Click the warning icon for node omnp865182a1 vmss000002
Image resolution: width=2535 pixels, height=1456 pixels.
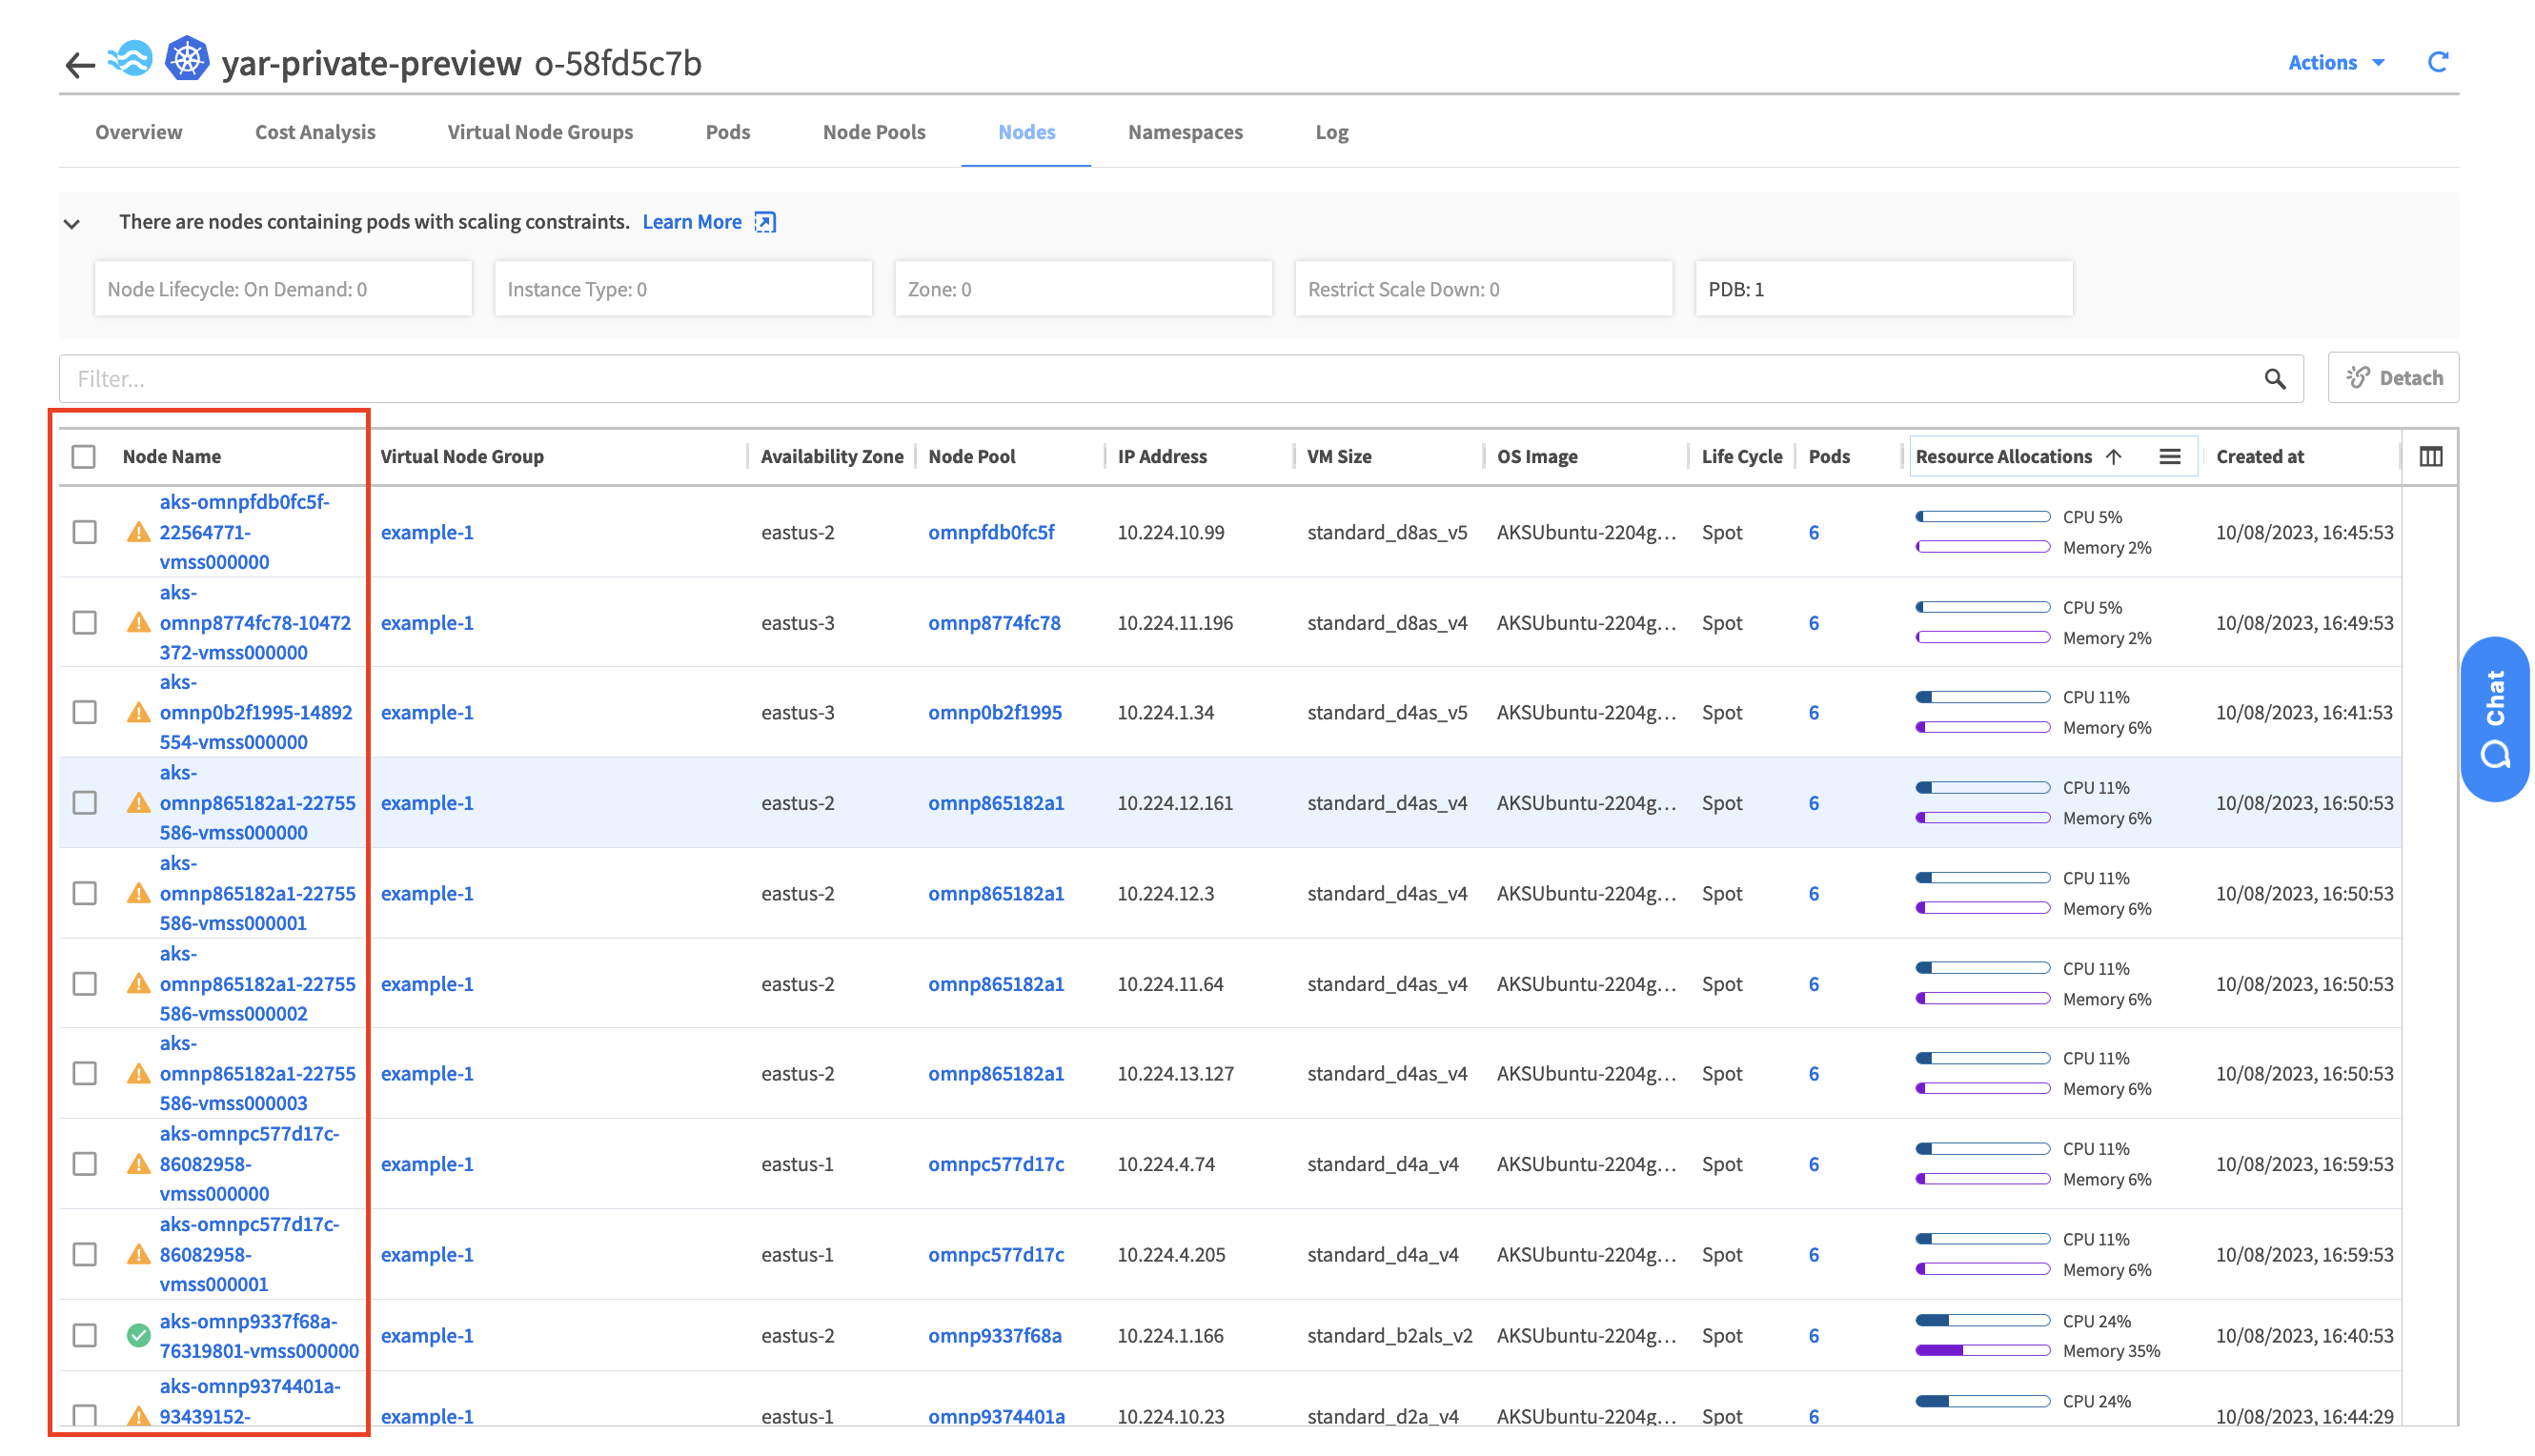point(139,984)
